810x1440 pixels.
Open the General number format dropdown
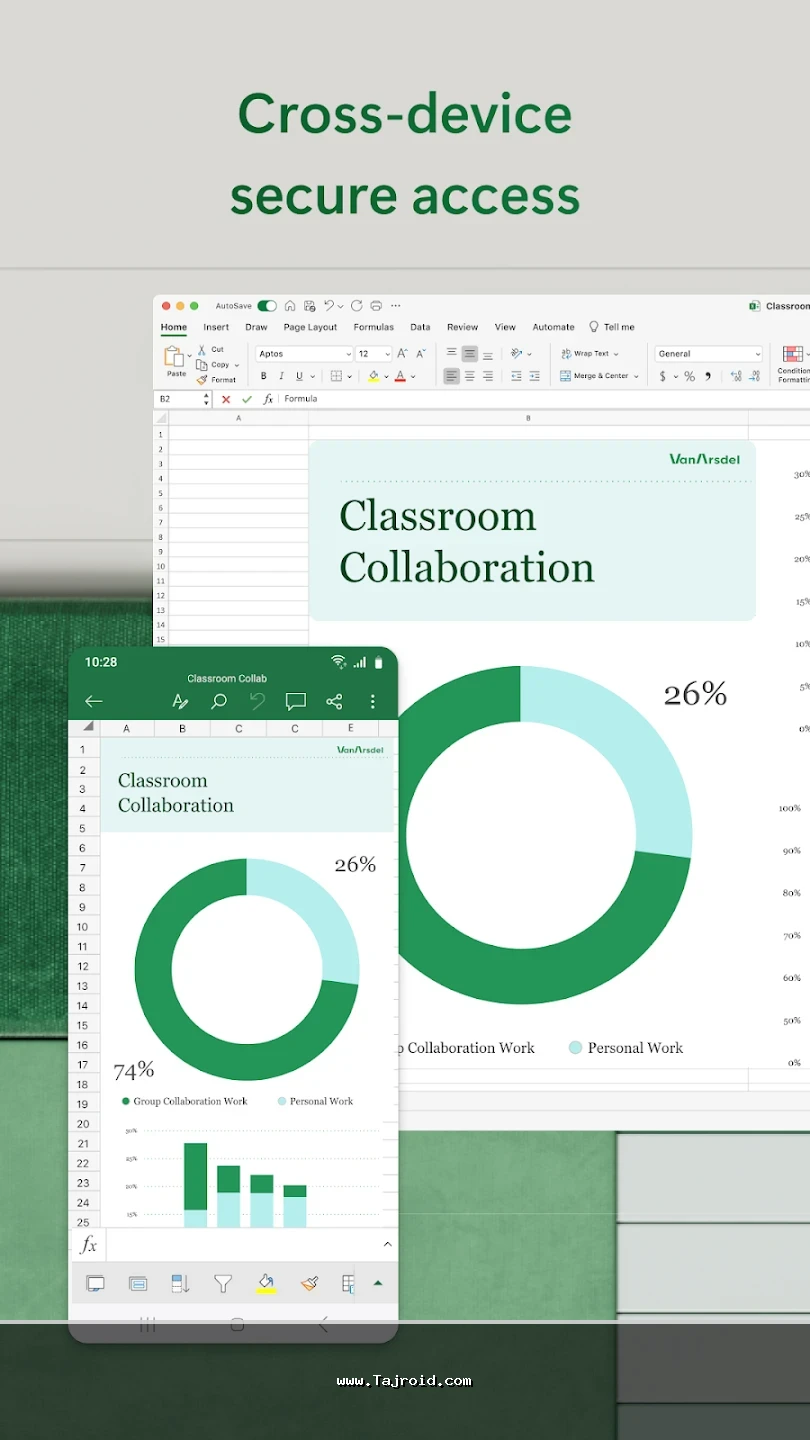(708, 354)
